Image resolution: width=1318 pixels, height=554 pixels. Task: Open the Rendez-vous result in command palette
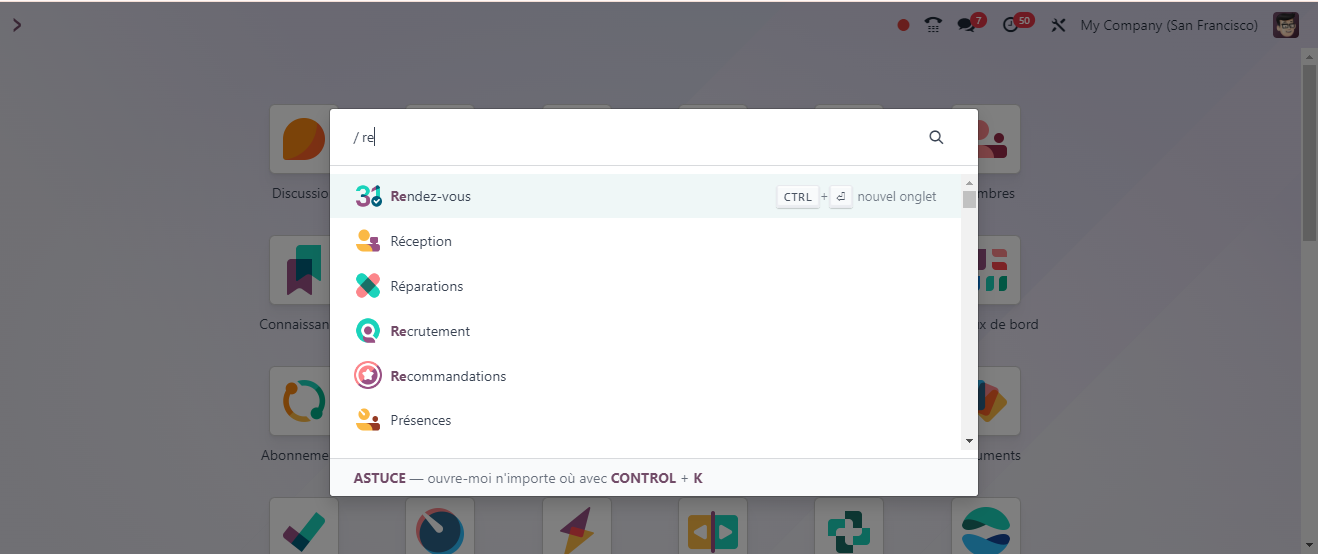click(x=430, y=197)
